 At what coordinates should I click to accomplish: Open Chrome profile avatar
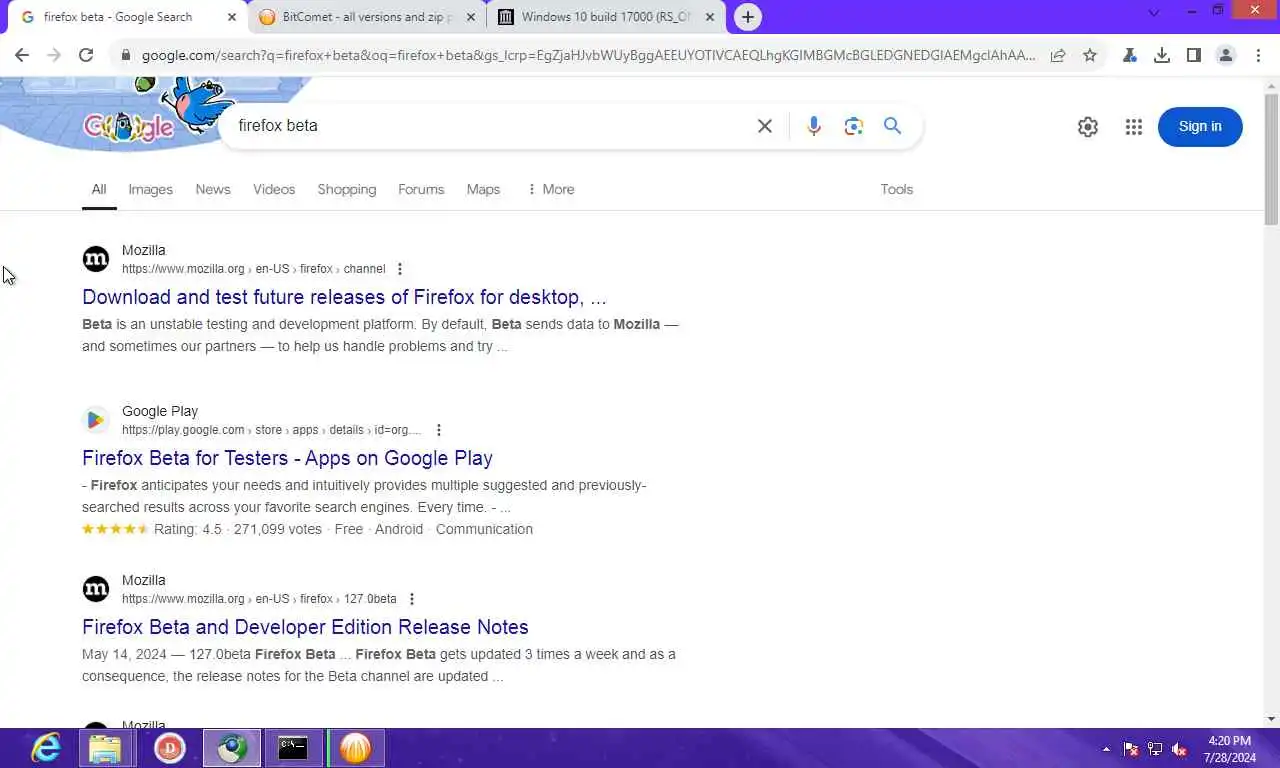(x=1226, y=55)
